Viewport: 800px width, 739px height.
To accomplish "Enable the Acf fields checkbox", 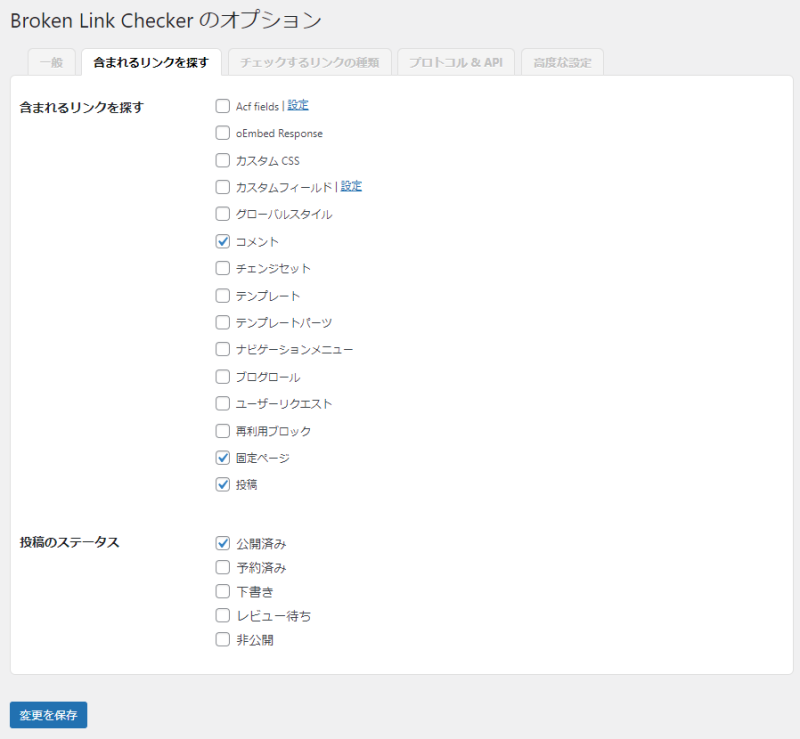I will coord(222,106).
